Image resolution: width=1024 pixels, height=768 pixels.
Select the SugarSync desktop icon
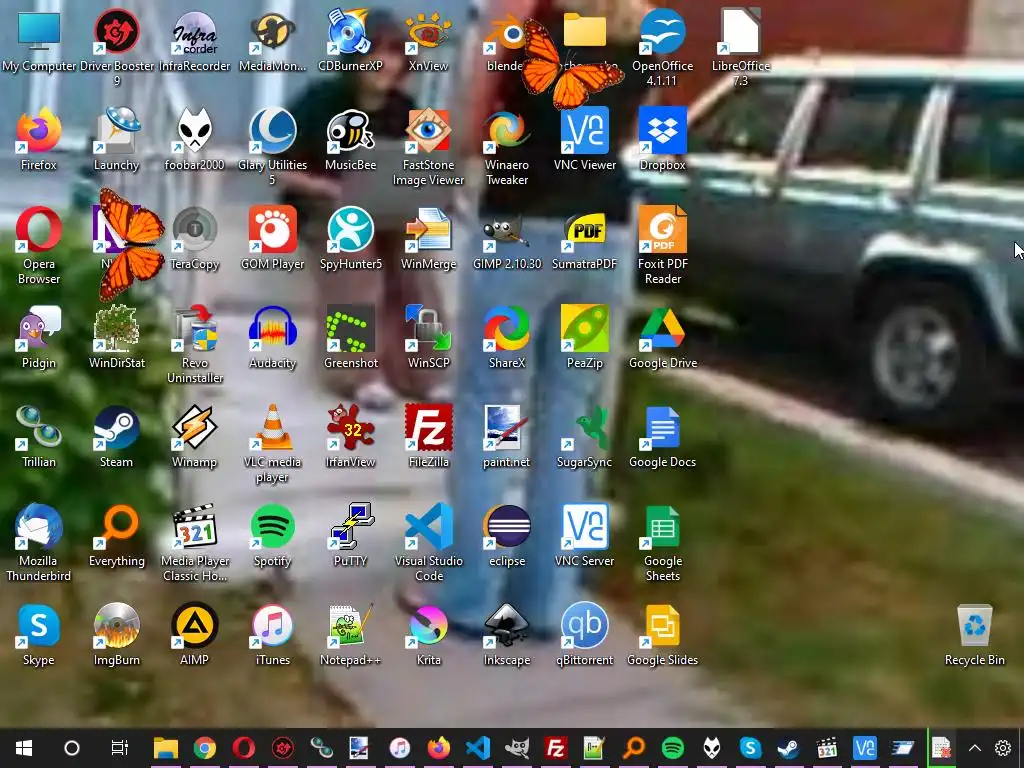click(x=584, y=436)
